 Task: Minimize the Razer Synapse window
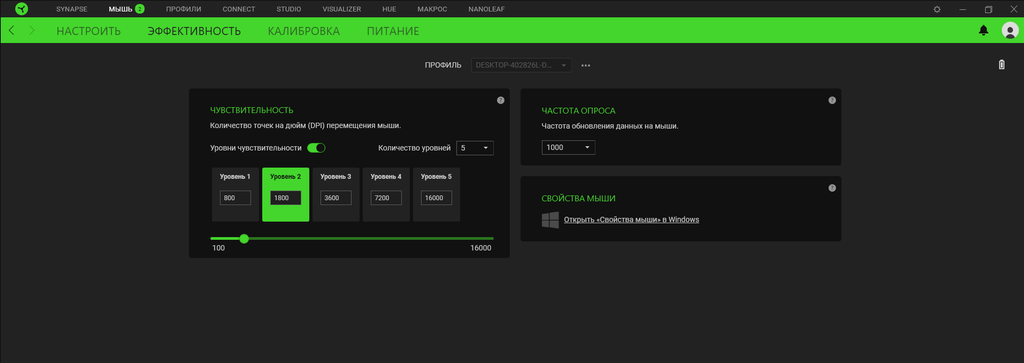click(963, 9)
